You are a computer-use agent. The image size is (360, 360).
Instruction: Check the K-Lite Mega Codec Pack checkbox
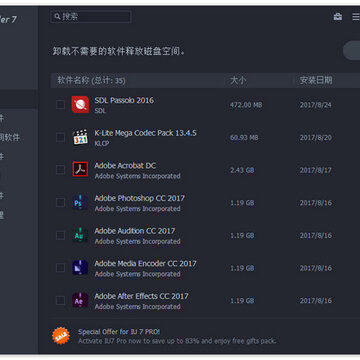tap(60, 137)
